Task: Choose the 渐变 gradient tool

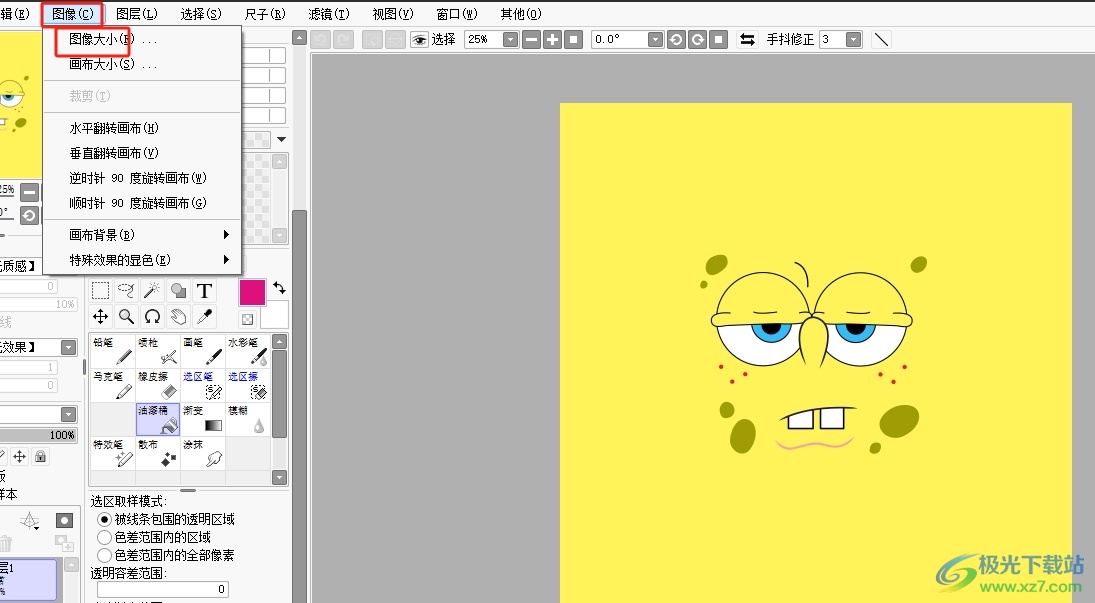Action: click(x=203, y=419)
